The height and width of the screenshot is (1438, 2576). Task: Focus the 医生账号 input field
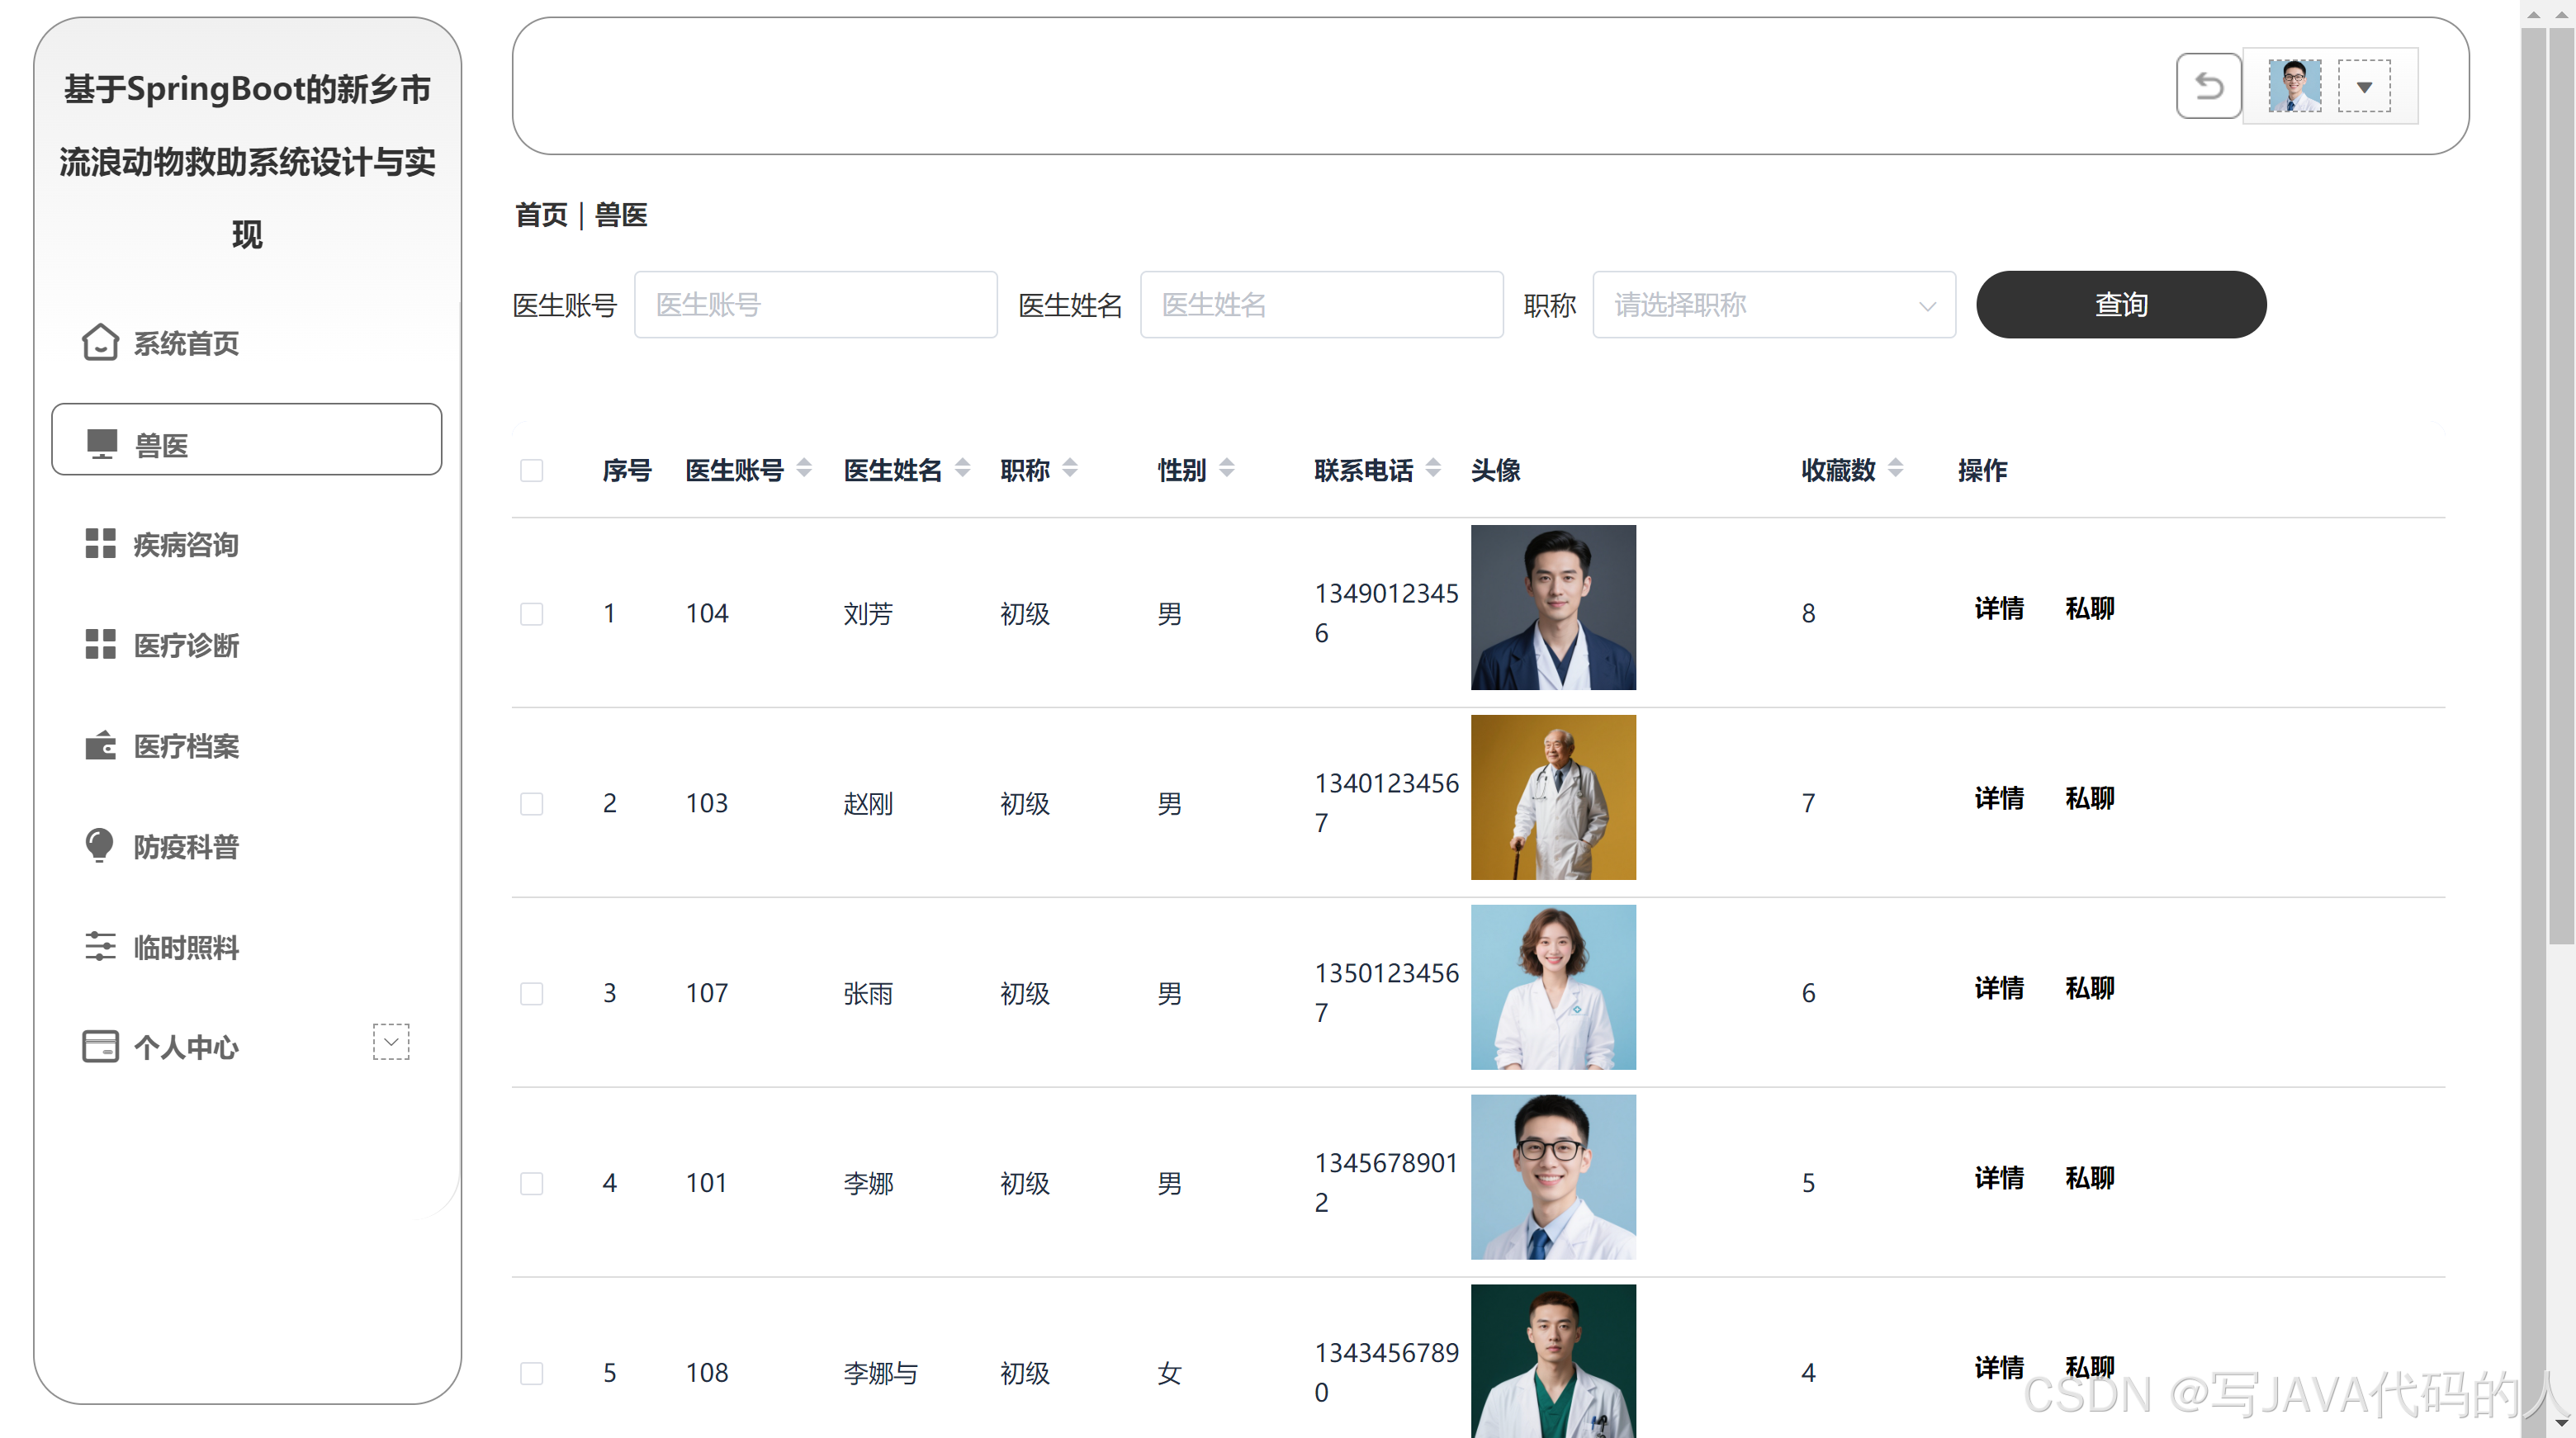coord(816,305)
